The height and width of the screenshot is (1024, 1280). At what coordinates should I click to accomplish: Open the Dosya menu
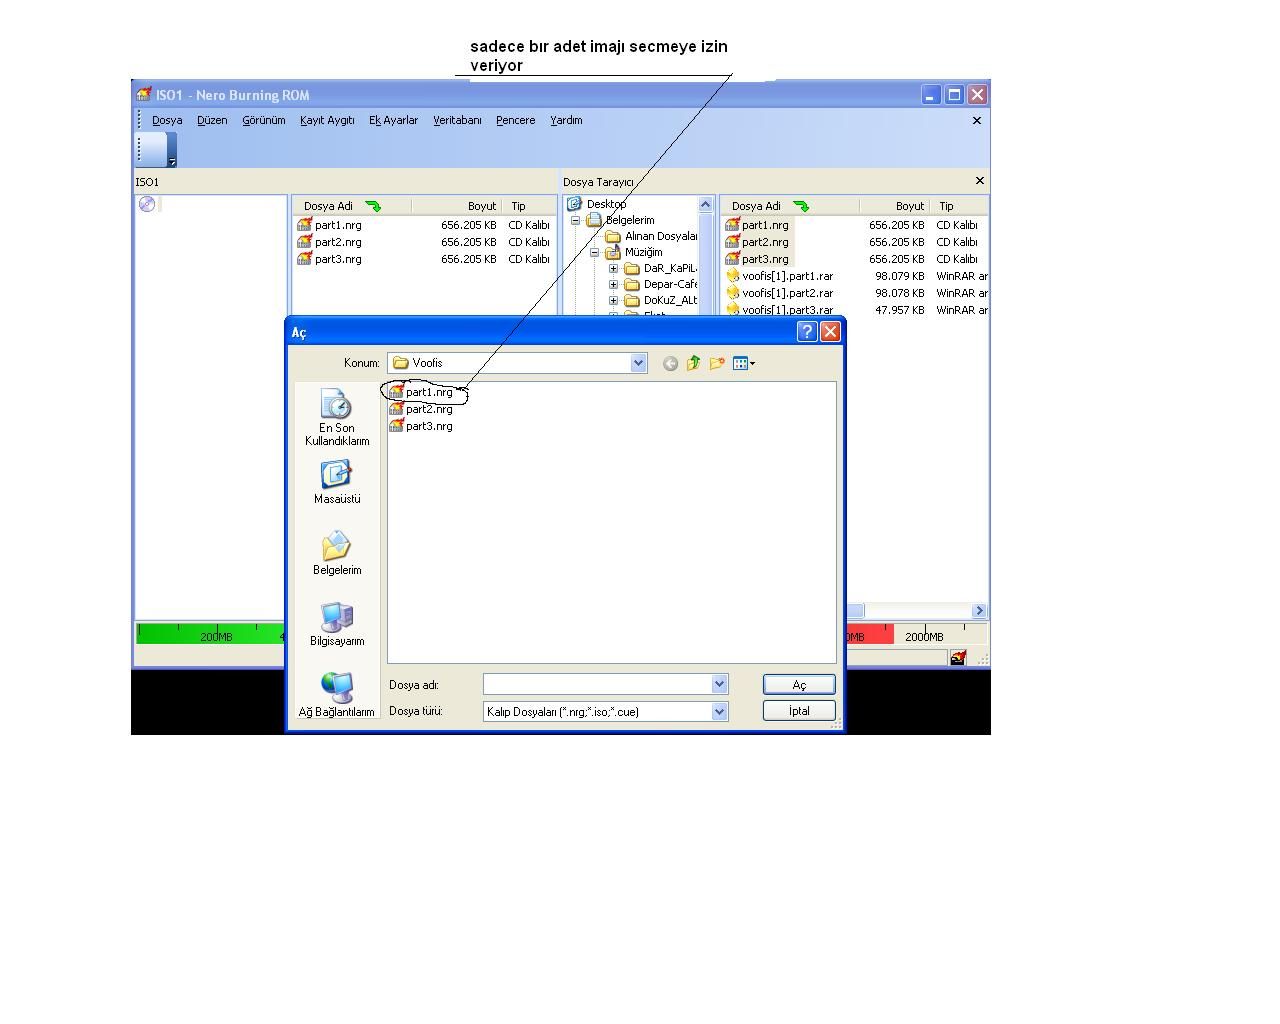167,120
